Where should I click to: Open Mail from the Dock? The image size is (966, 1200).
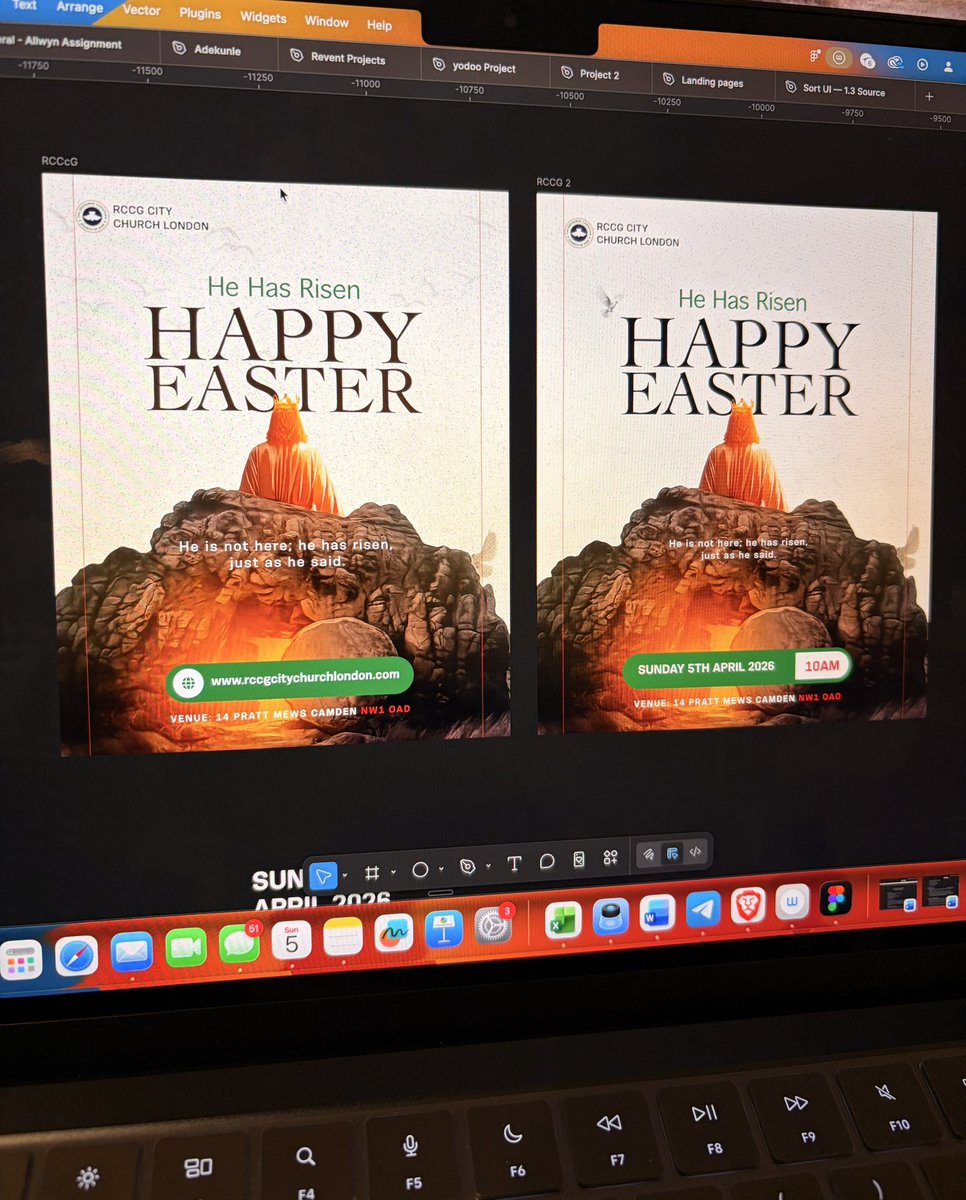[x=132, y=951]
